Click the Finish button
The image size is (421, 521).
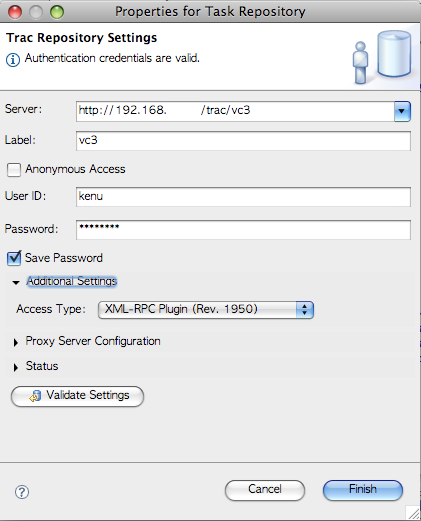(363, 490)
